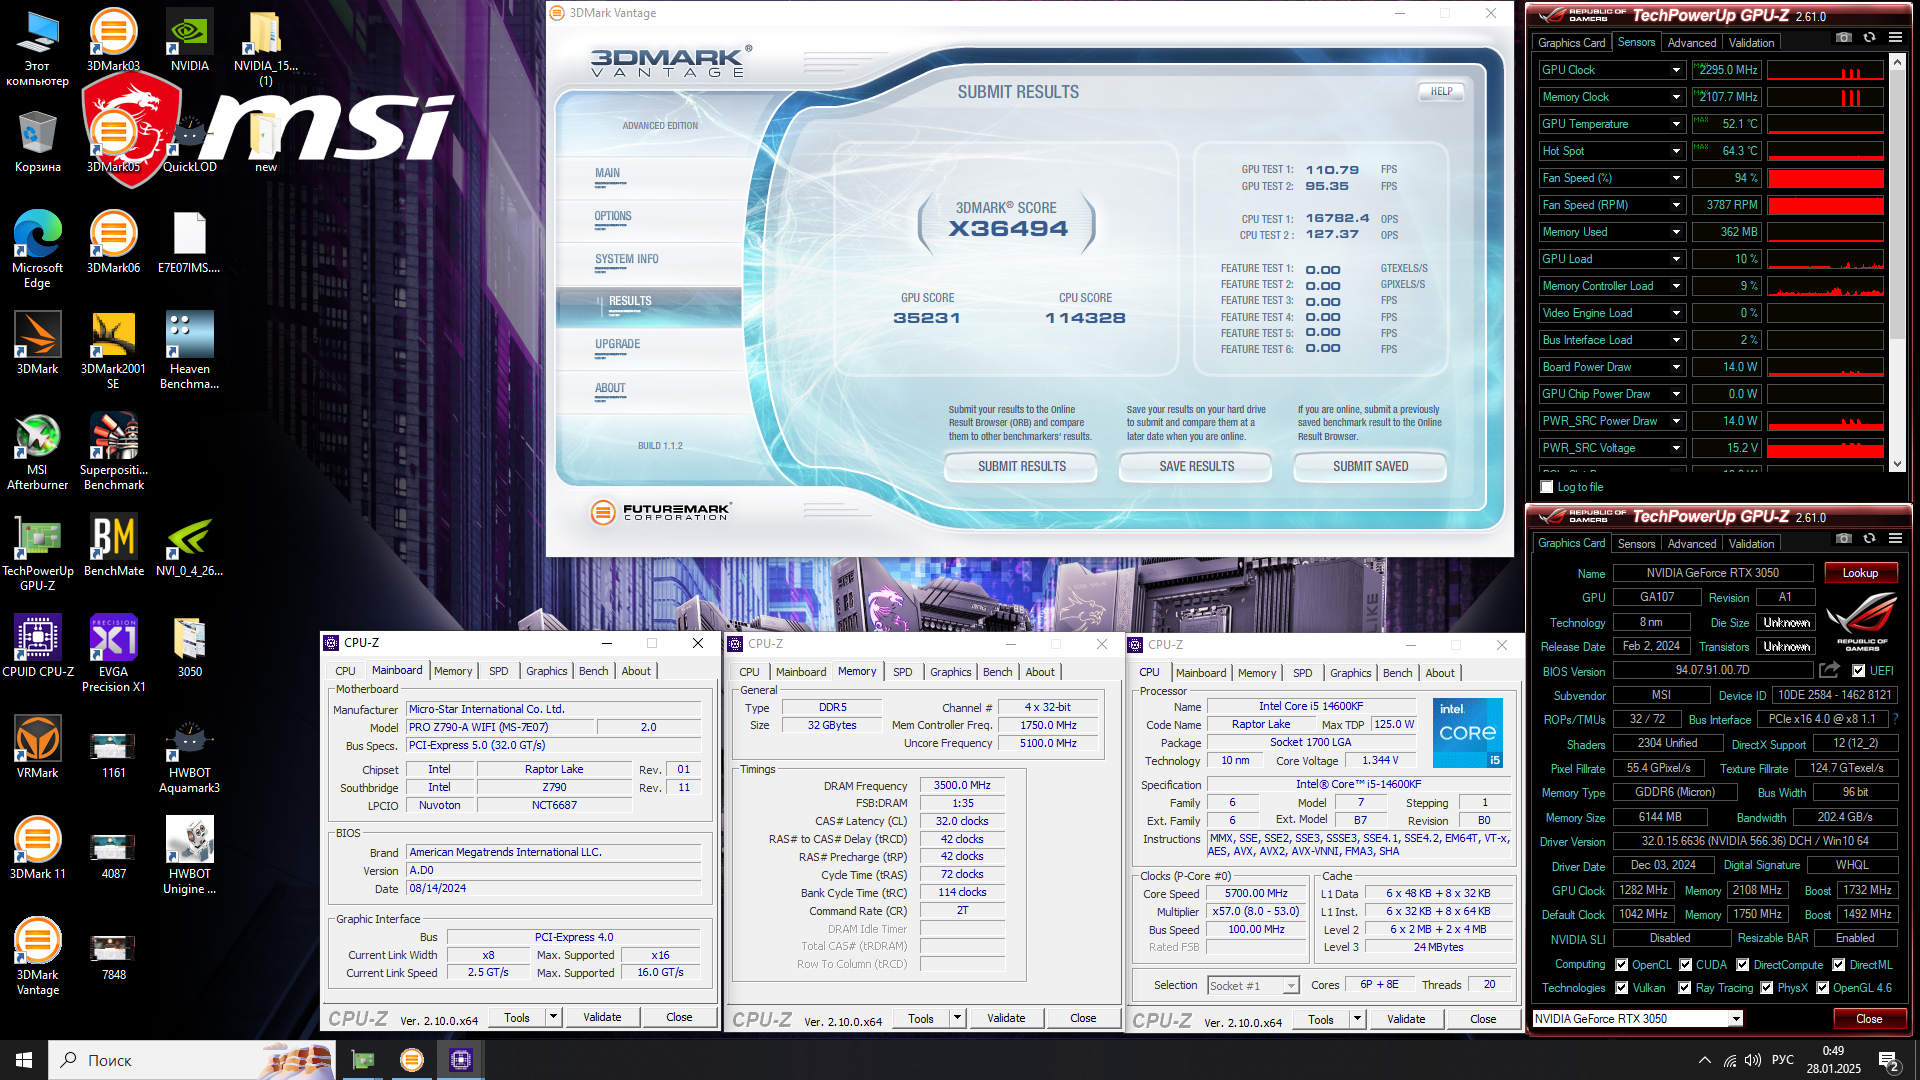
Task: Toggle CUDA computing checkbox
Action: coord(1686,965)
